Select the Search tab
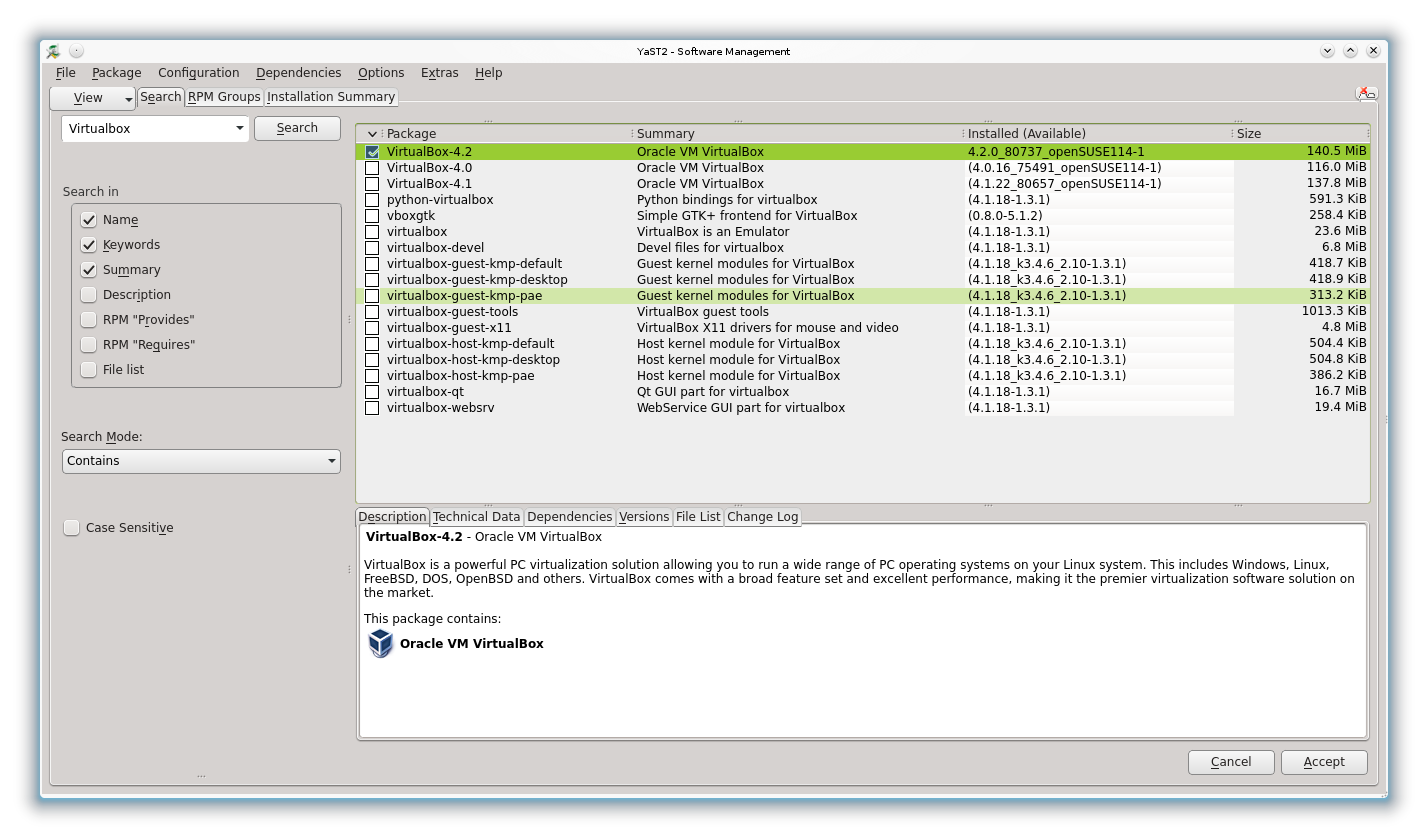This screenshot has height=838, width=1428. 161,97
